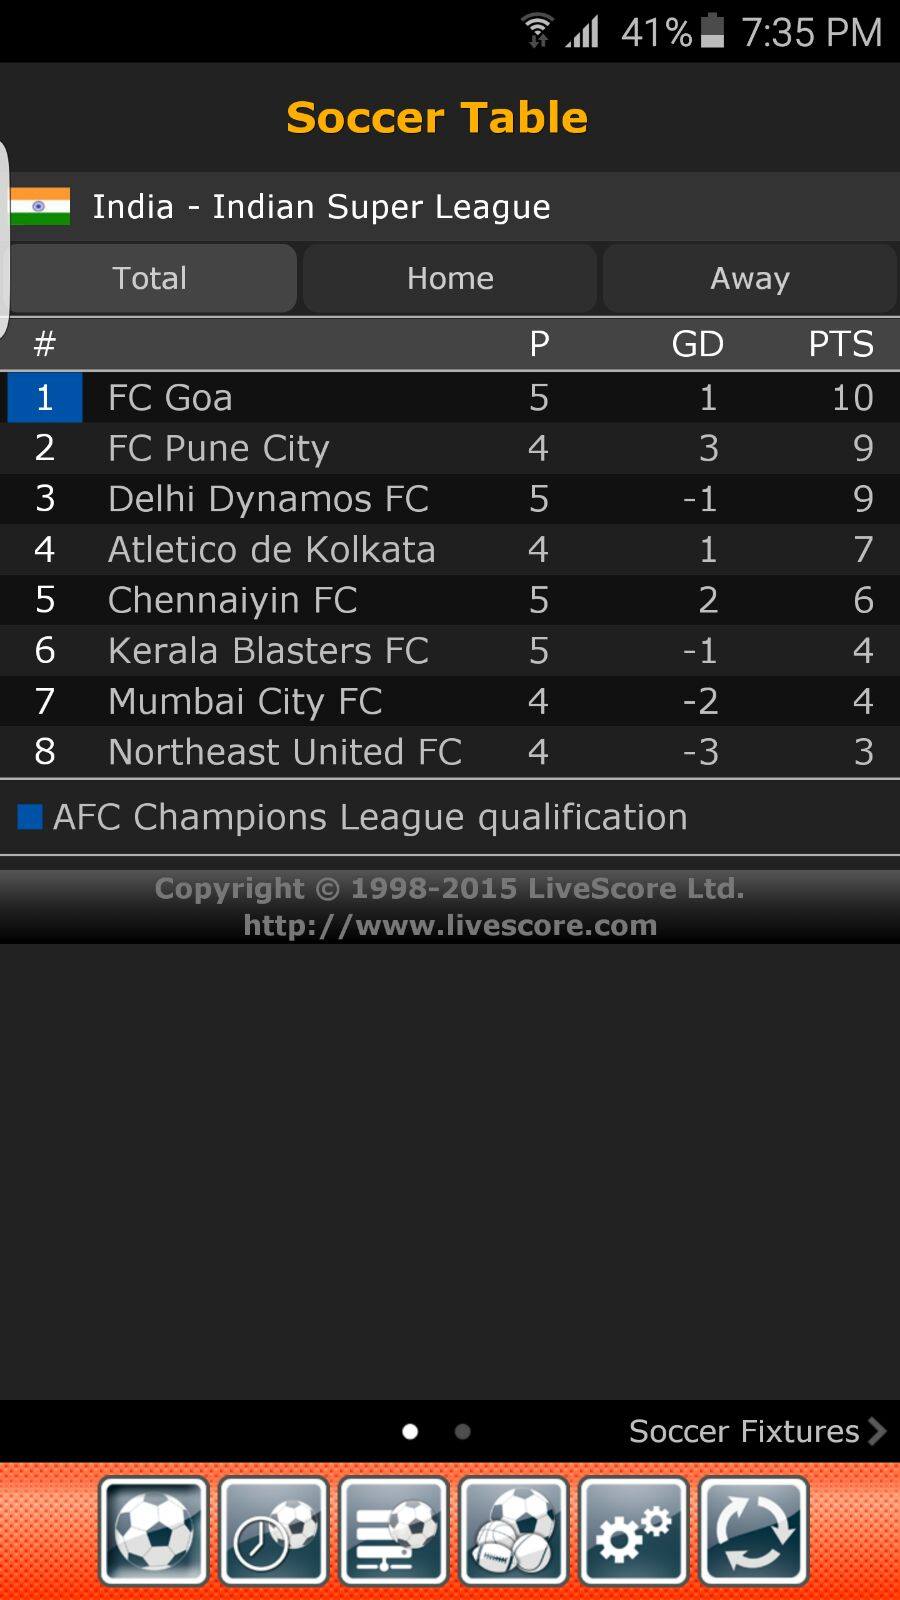Image resolution: width=900 pixels, height=1600 pixels.
Task: Select the other sports balls icon
Action: (514, 1531)
